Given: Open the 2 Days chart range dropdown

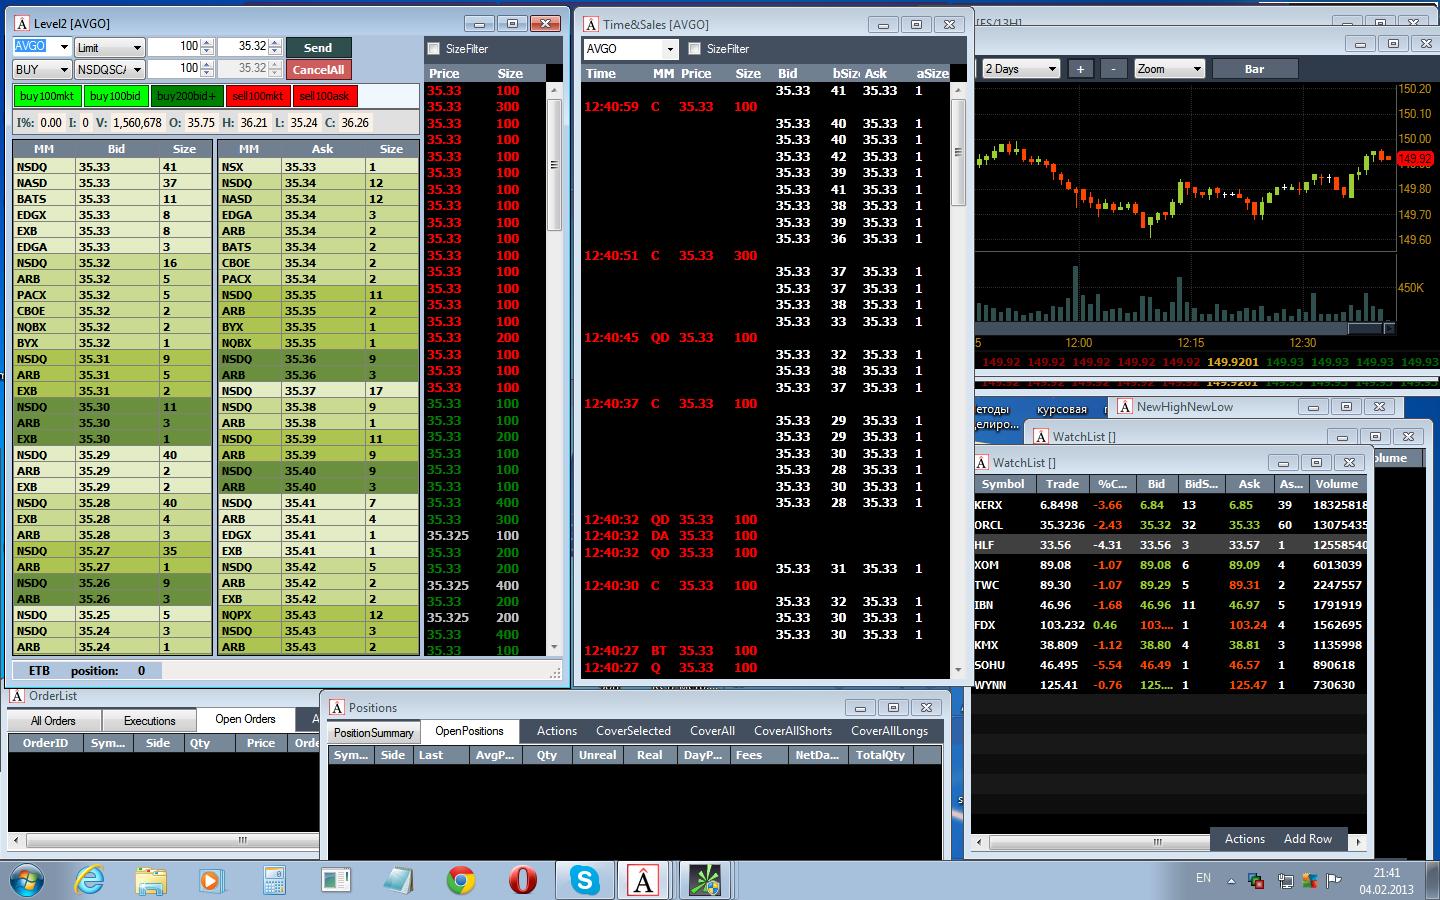Looking at the screenshot, I should [1020, 69].
